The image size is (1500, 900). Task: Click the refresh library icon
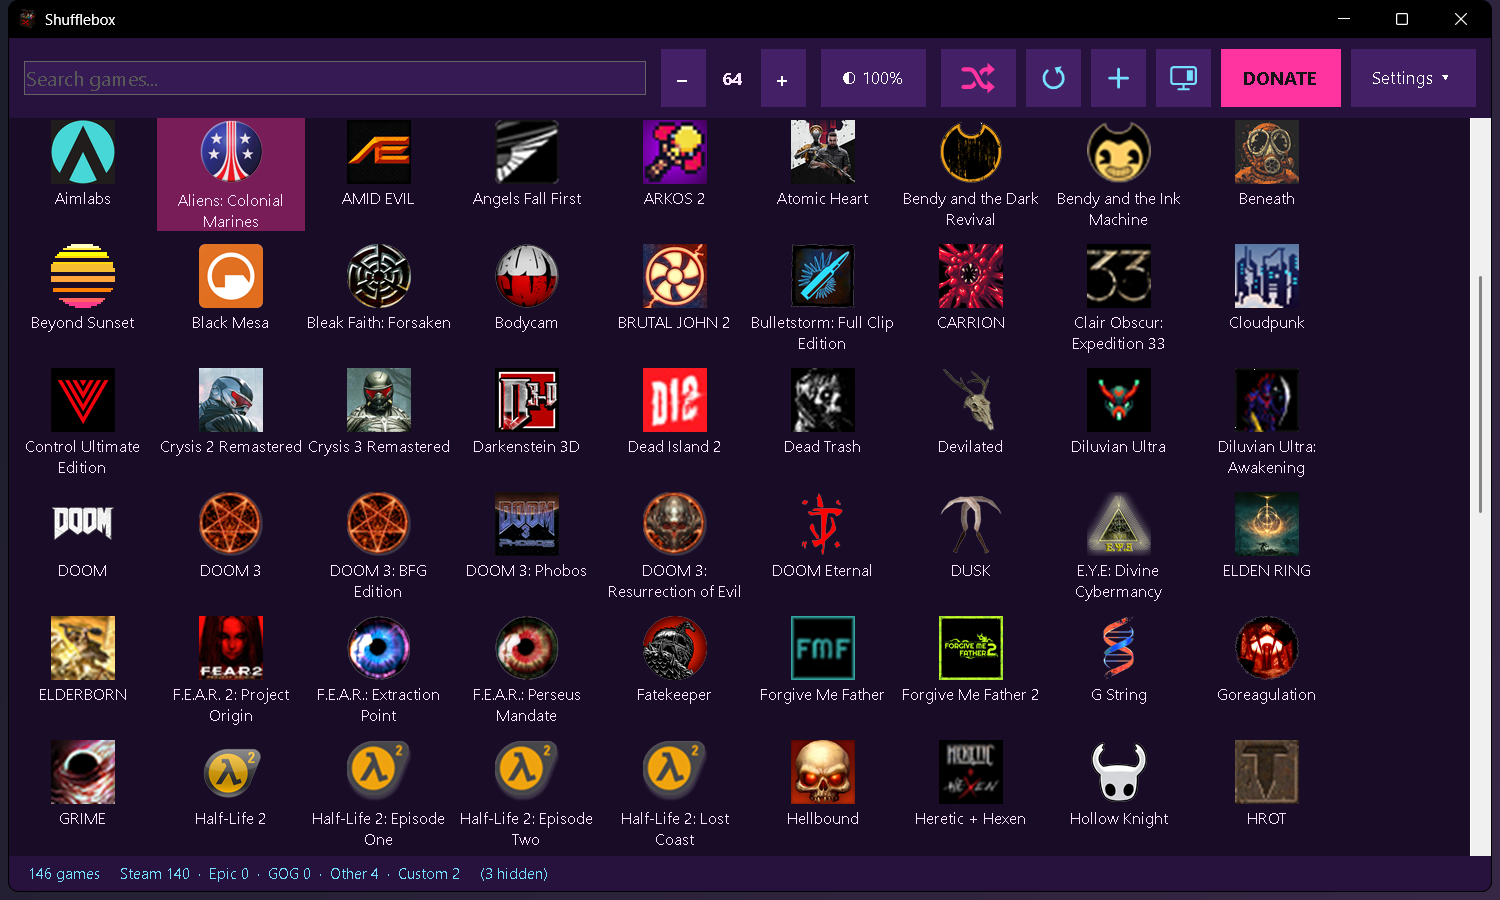point(1053,78)
